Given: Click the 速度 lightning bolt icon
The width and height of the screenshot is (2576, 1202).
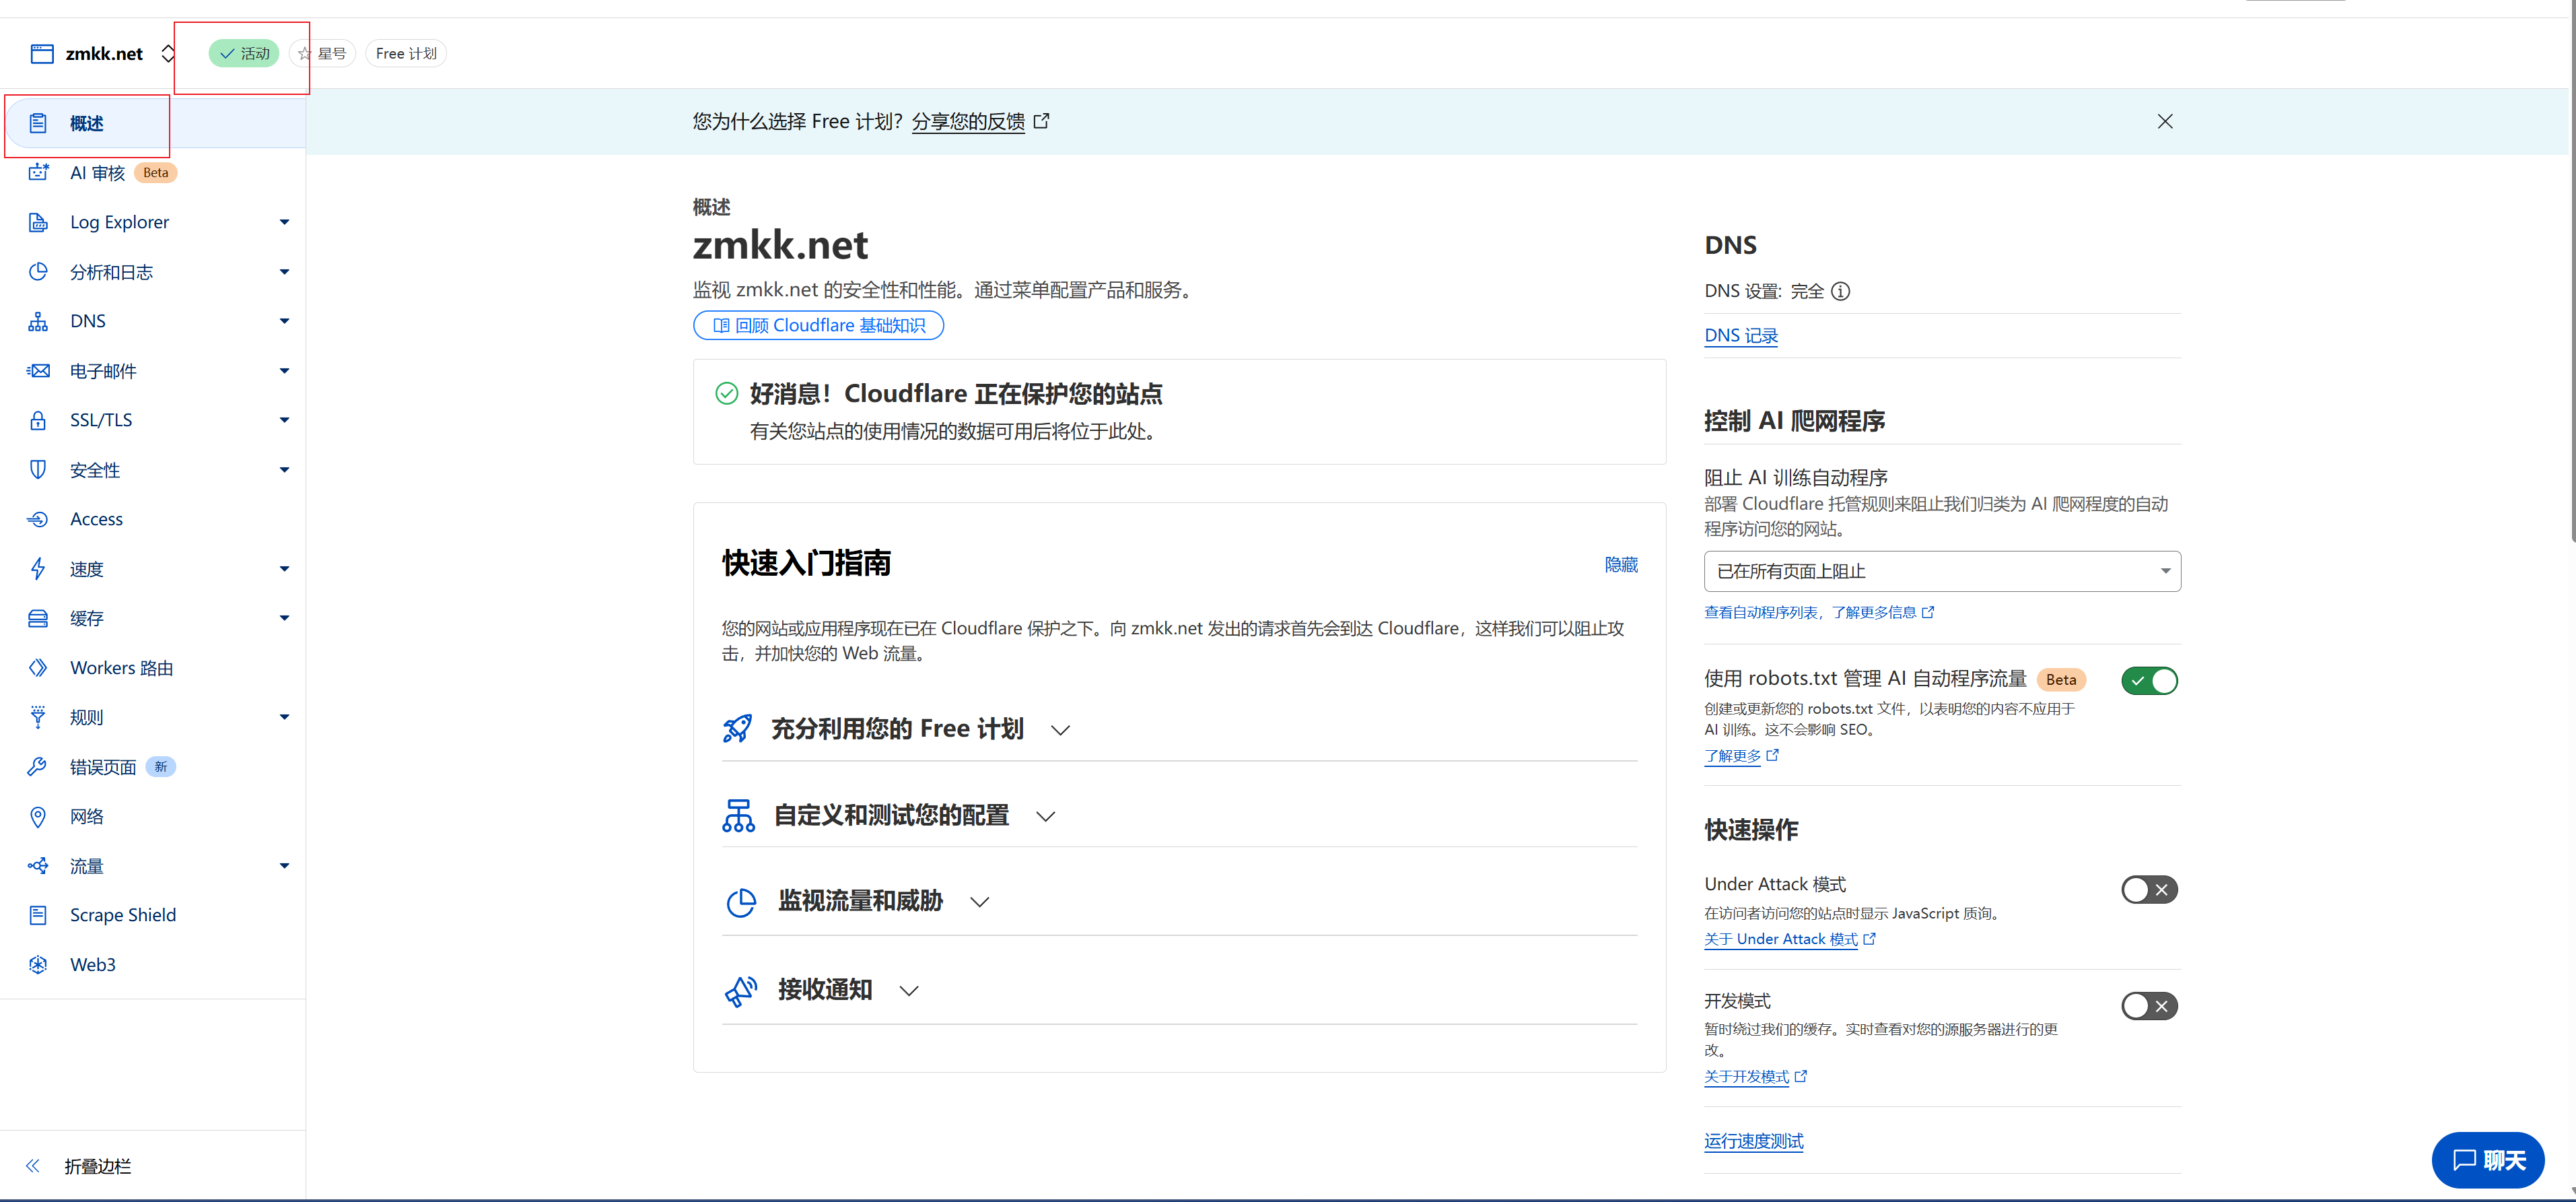Looking at the screenshot, I should (38, 568).
